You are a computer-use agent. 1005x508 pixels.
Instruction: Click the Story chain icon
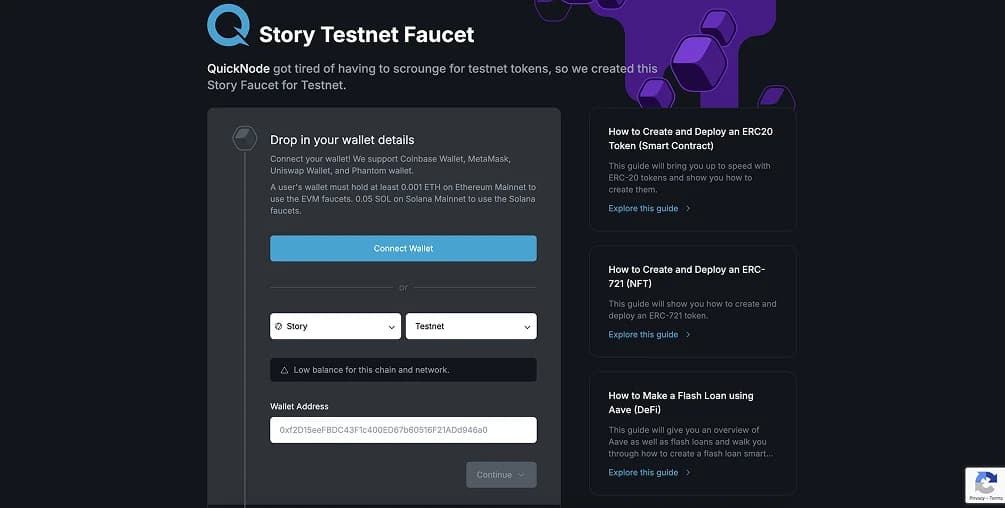click(x=279, y=326)
